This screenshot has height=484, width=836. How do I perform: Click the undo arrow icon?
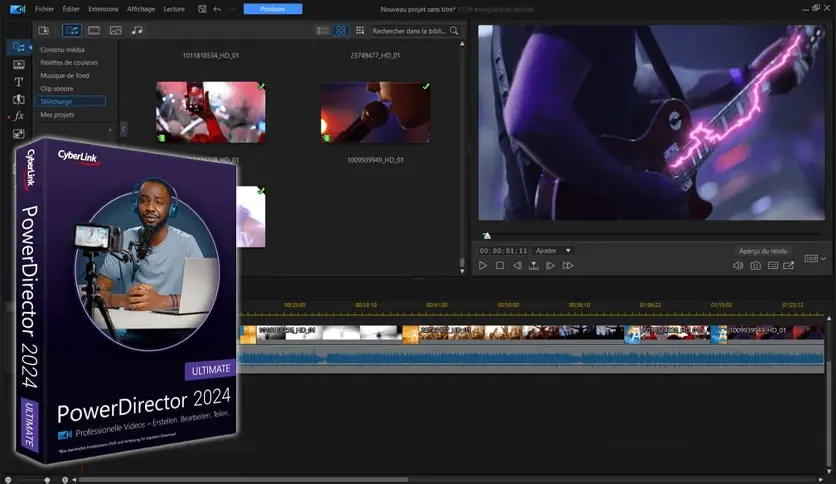[217, 8]
